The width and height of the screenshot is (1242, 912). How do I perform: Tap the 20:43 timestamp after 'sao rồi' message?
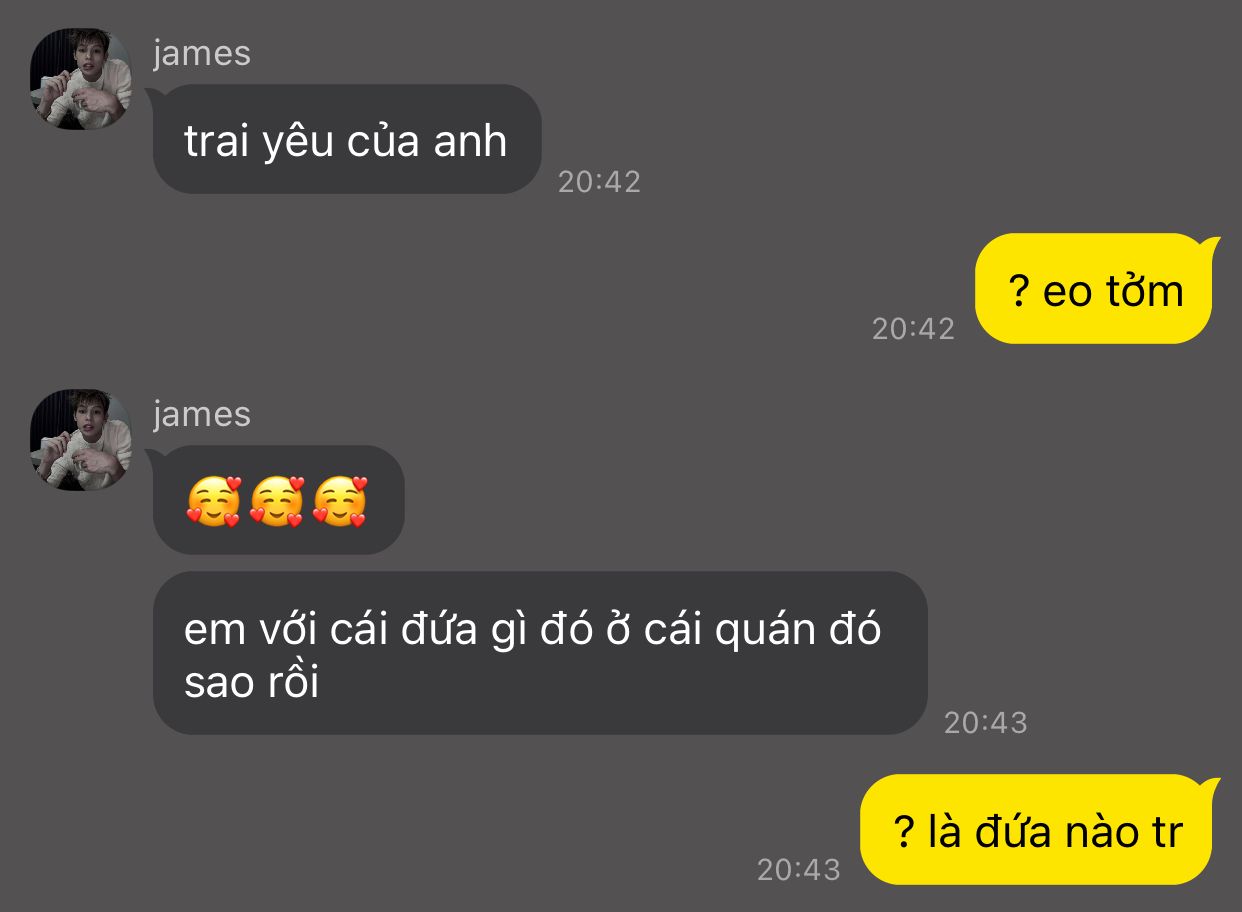[x=986, y=723]
